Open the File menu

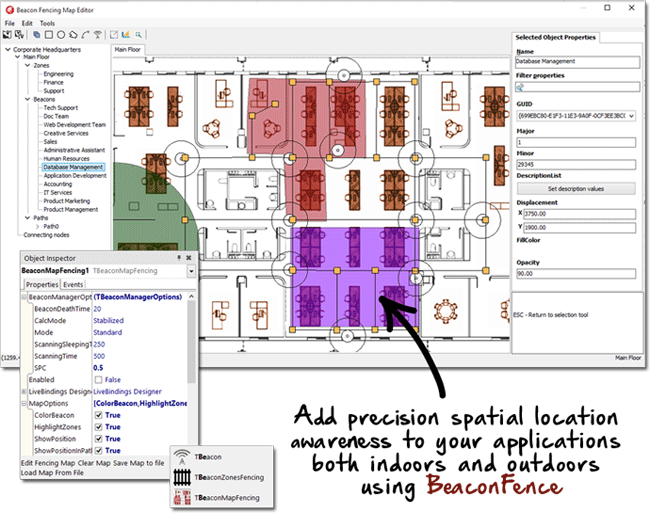10,23
